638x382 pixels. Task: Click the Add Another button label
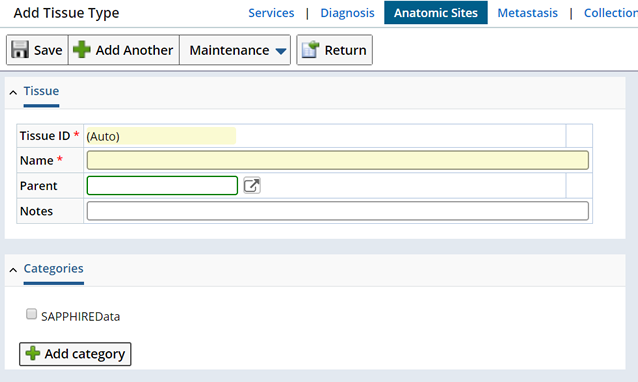(134, 50)
